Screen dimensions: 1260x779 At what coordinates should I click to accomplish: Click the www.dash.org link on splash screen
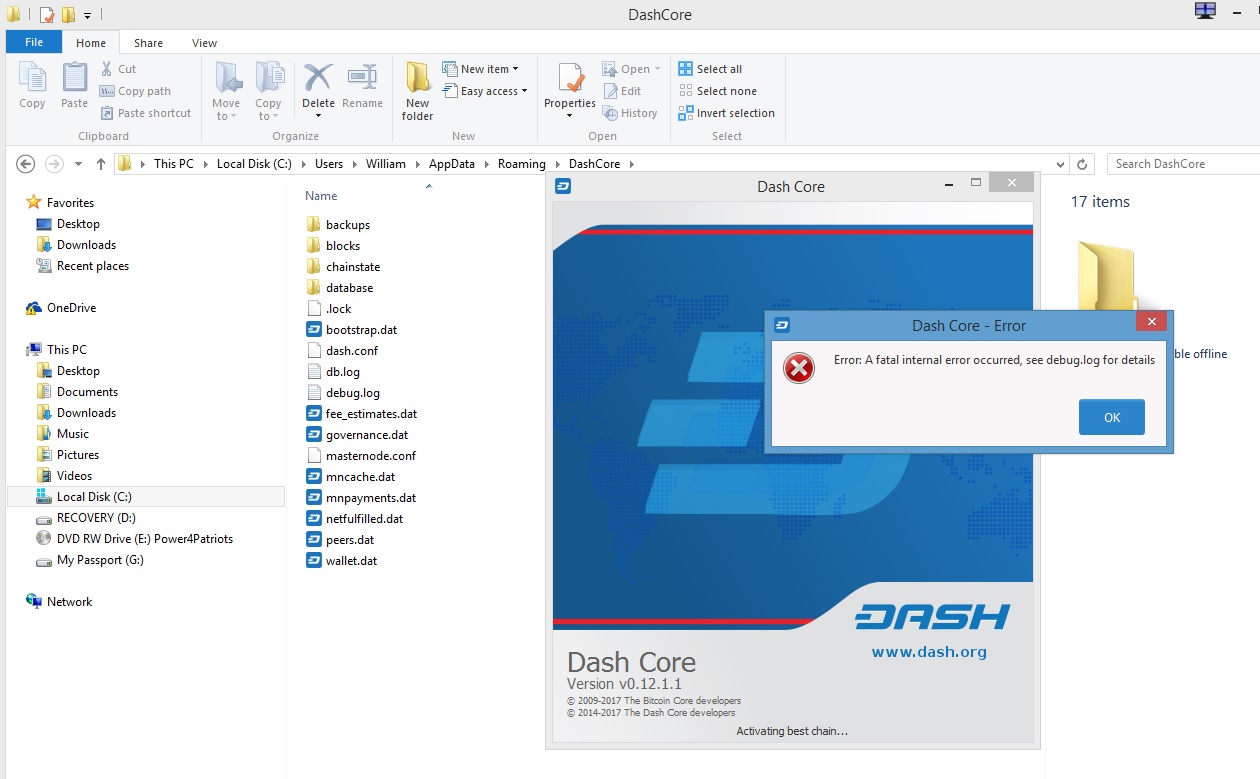pos(929,652)
